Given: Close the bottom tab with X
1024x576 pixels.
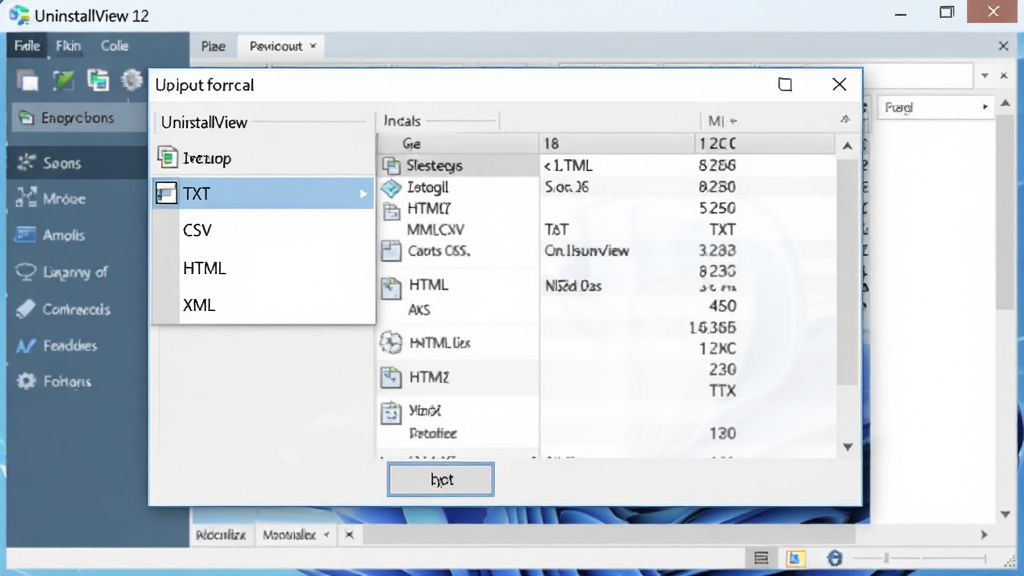Looking at the screenshot, I should pos(349,535).
